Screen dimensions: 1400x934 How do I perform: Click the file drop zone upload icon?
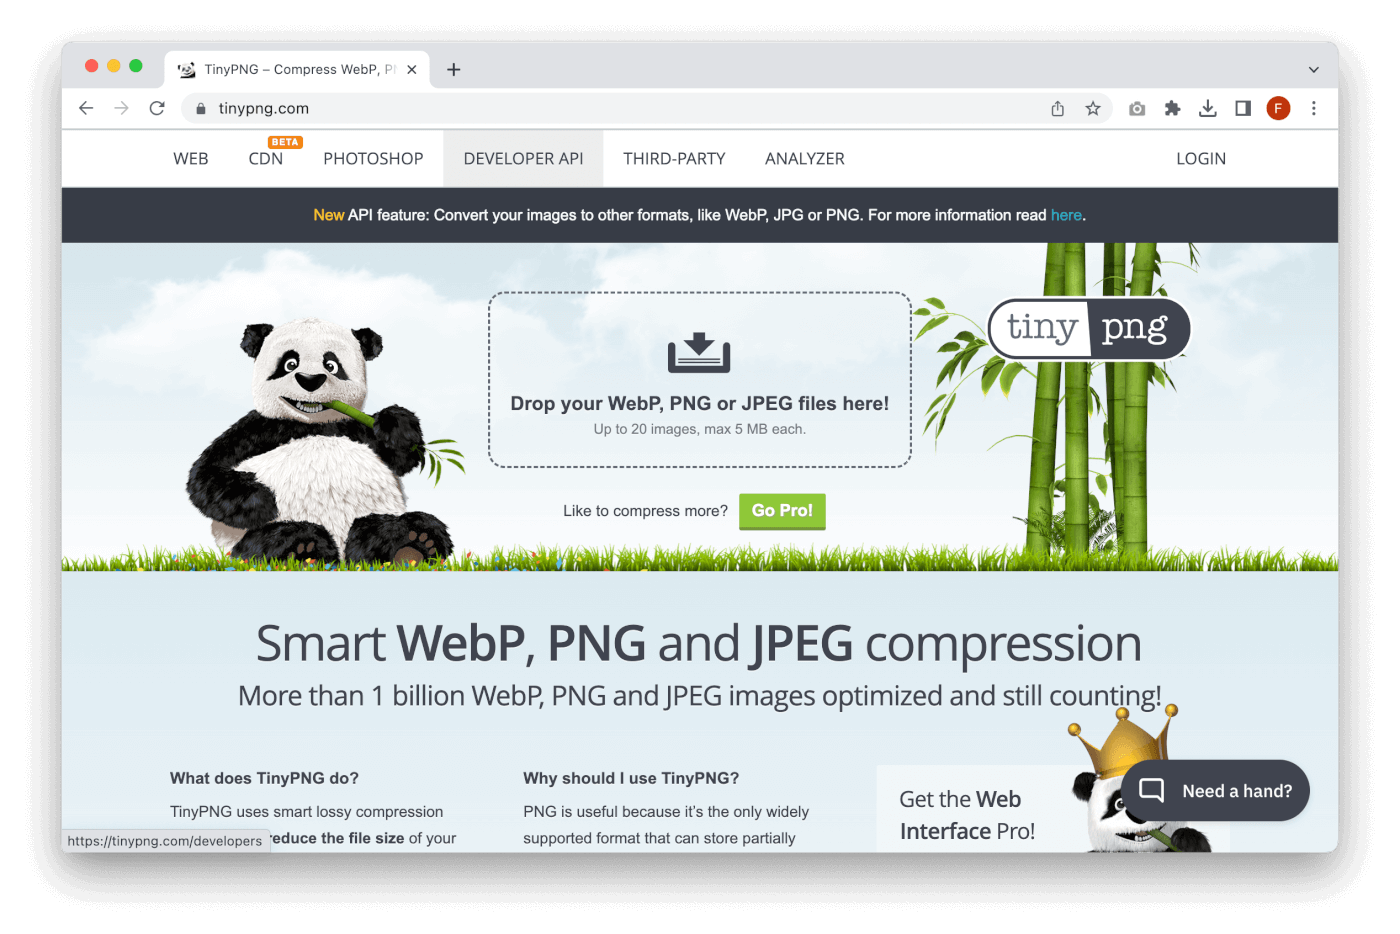coord(699,353)
